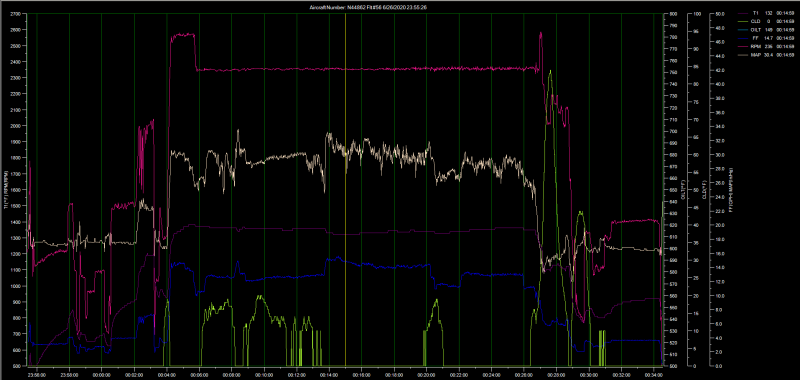Click the 20.0 label on FF/MAP axis
The image size is (800, 380).
[x=720, y=225]
